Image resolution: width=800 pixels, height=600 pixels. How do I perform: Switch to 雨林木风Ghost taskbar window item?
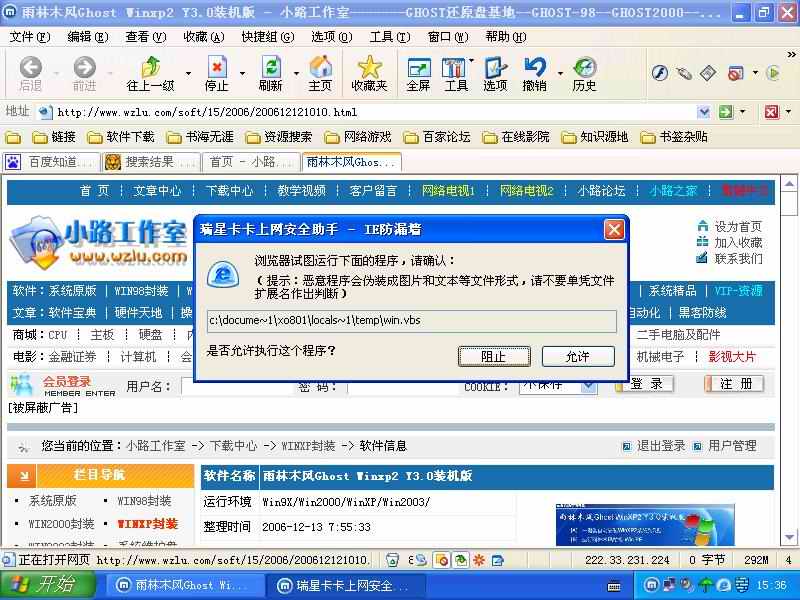click(184, 585)
